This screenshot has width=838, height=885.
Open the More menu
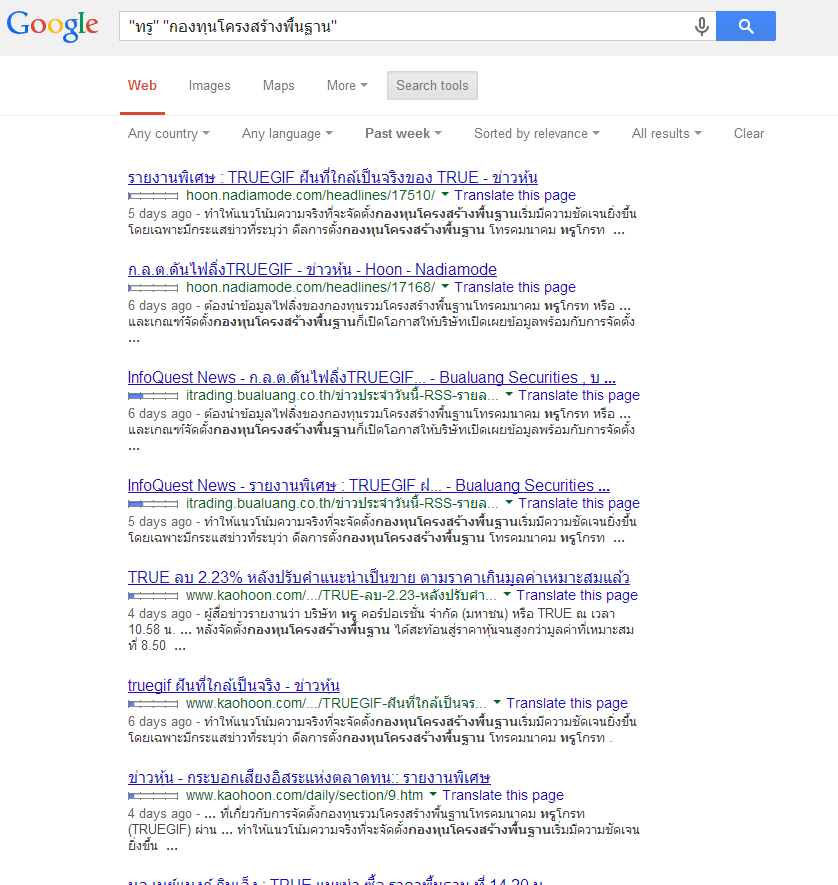(347, 85)
